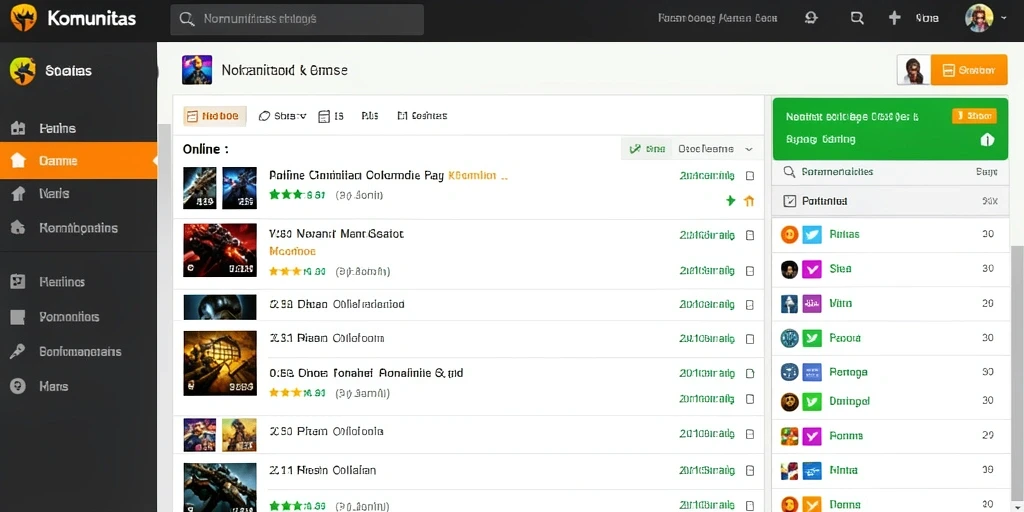1024x512 pixels.
Task: Click the plus icon in the header
Action: click(895, 18)
